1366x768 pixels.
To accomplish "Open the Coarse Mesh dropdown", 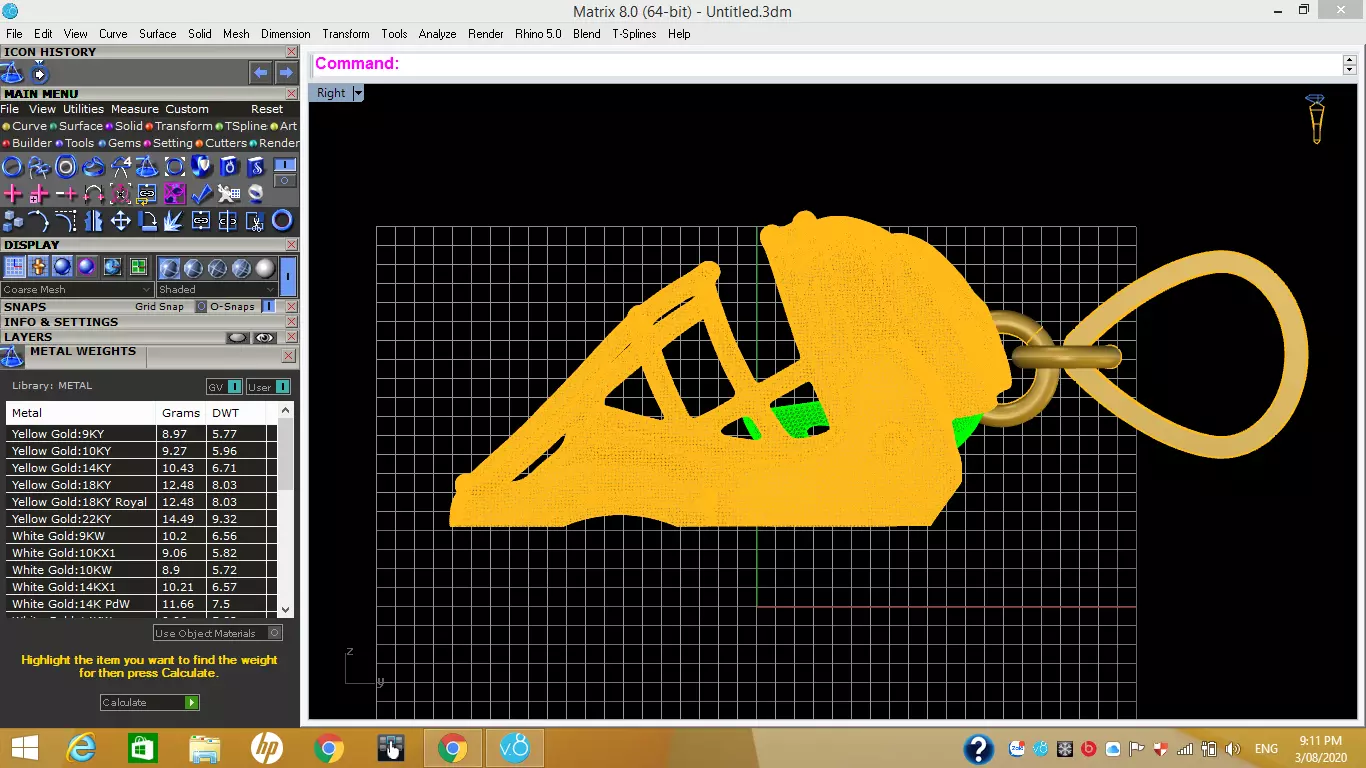I will (x=77, y=289).
